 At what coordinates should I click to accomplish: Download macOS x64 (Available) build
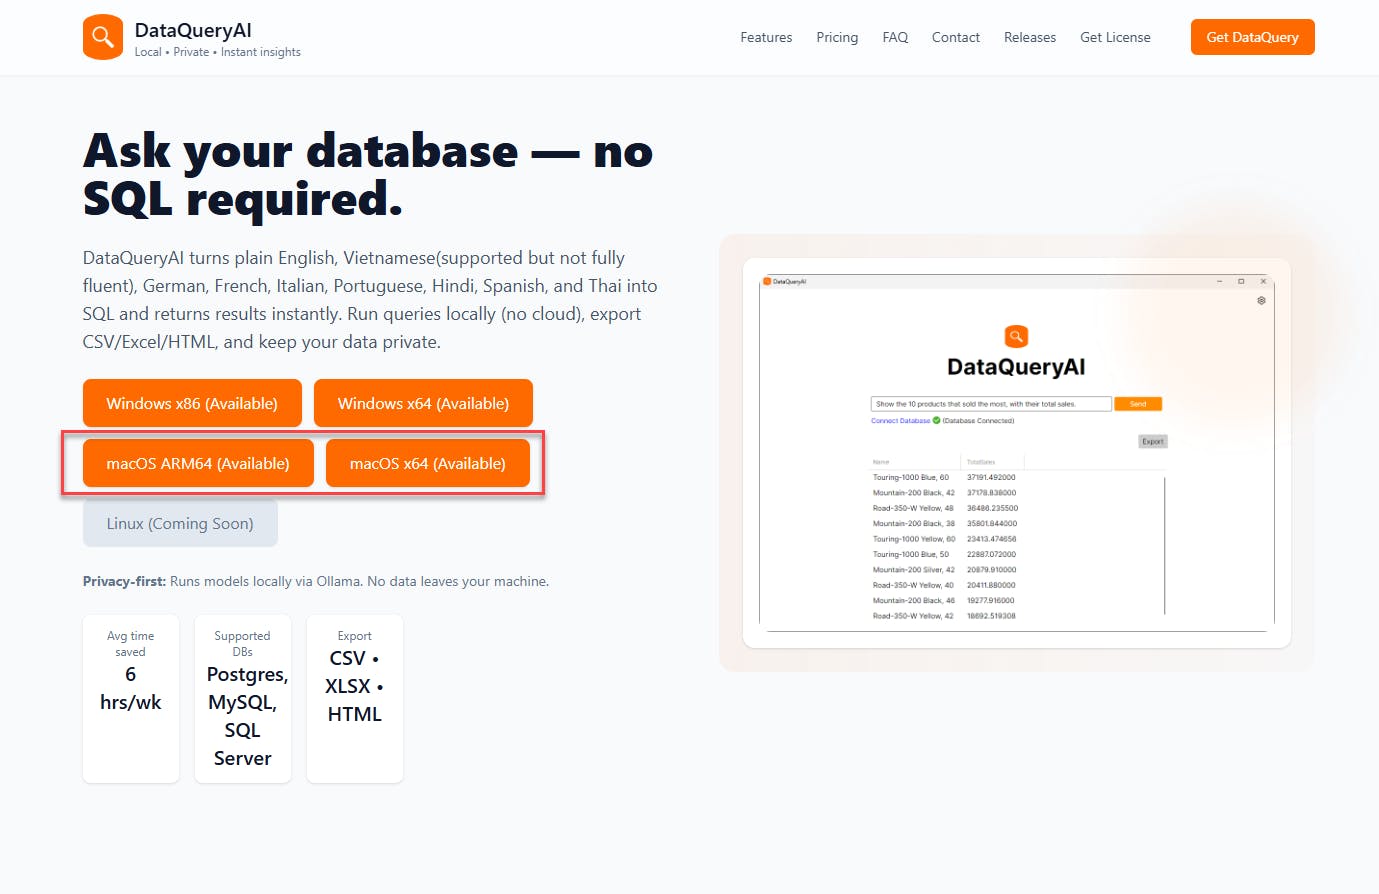tap(428, 463)
